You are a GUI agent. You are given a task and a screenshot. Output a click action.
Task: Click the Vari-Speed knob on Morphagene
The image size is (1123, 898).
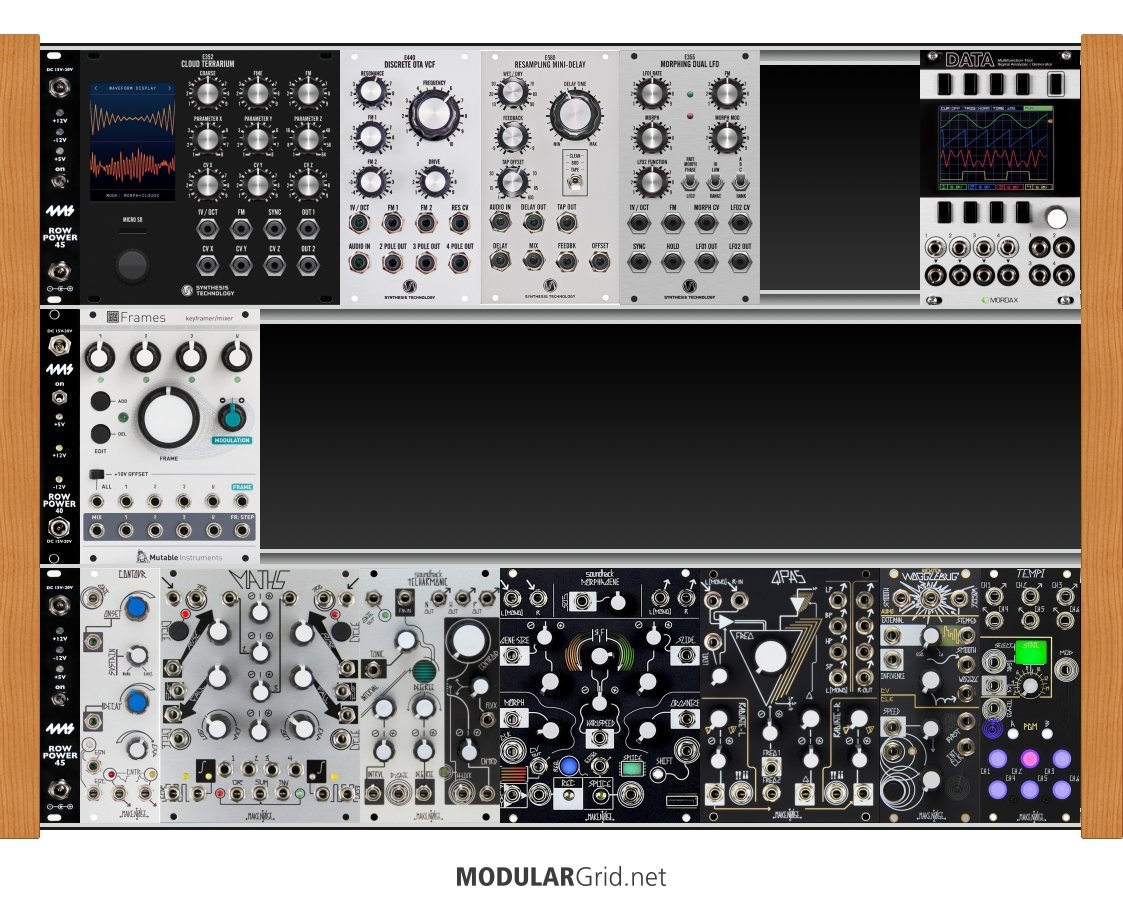click(x=599, y=654)
